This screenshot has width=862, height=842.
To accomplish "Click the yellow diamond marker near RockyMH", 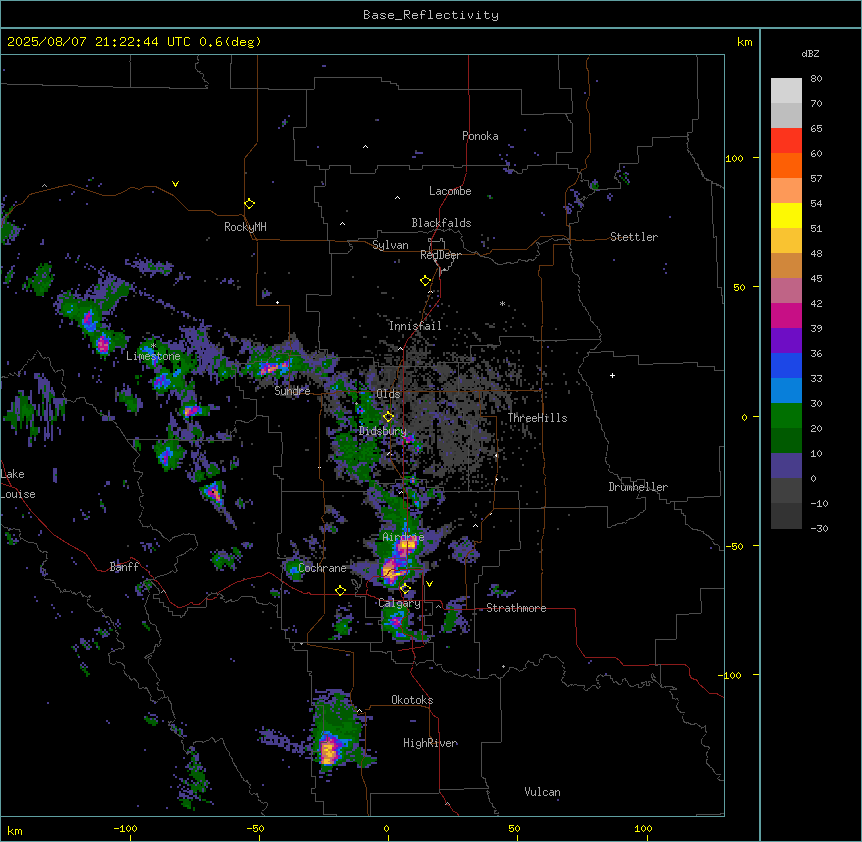I will [249, 204].
